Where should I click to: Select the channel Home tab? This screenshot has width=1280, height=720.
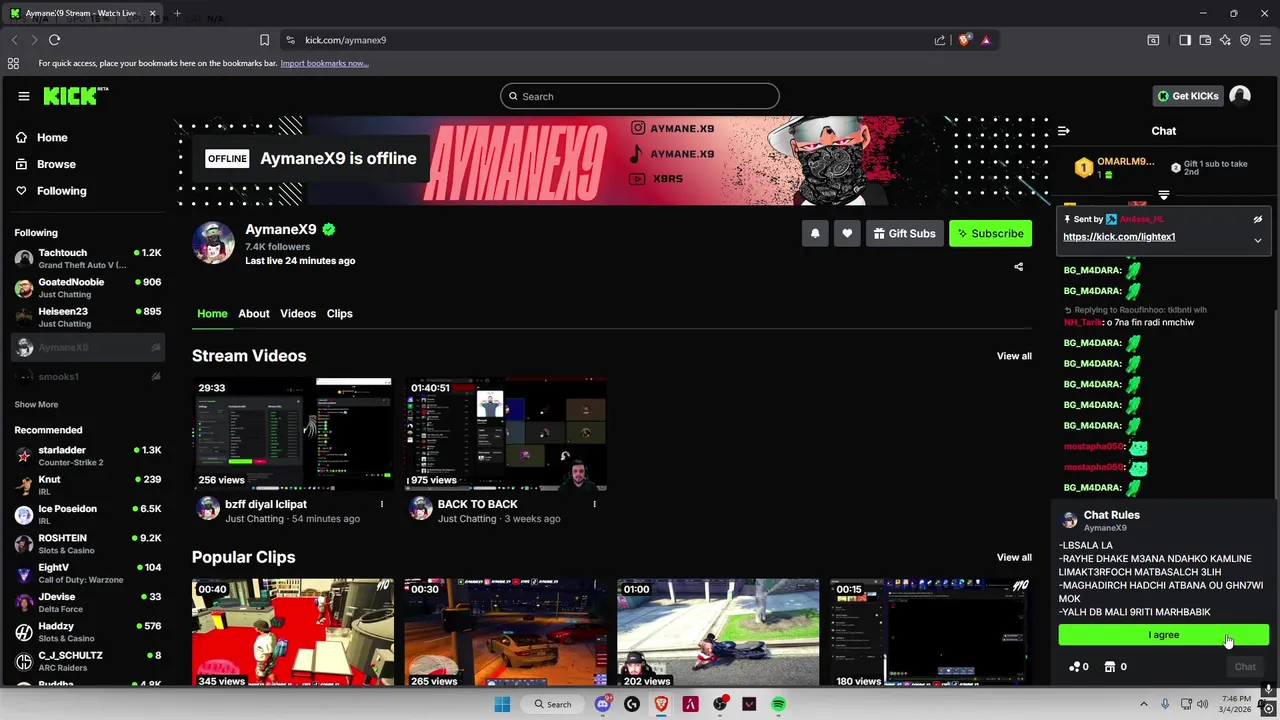(212, 313)
